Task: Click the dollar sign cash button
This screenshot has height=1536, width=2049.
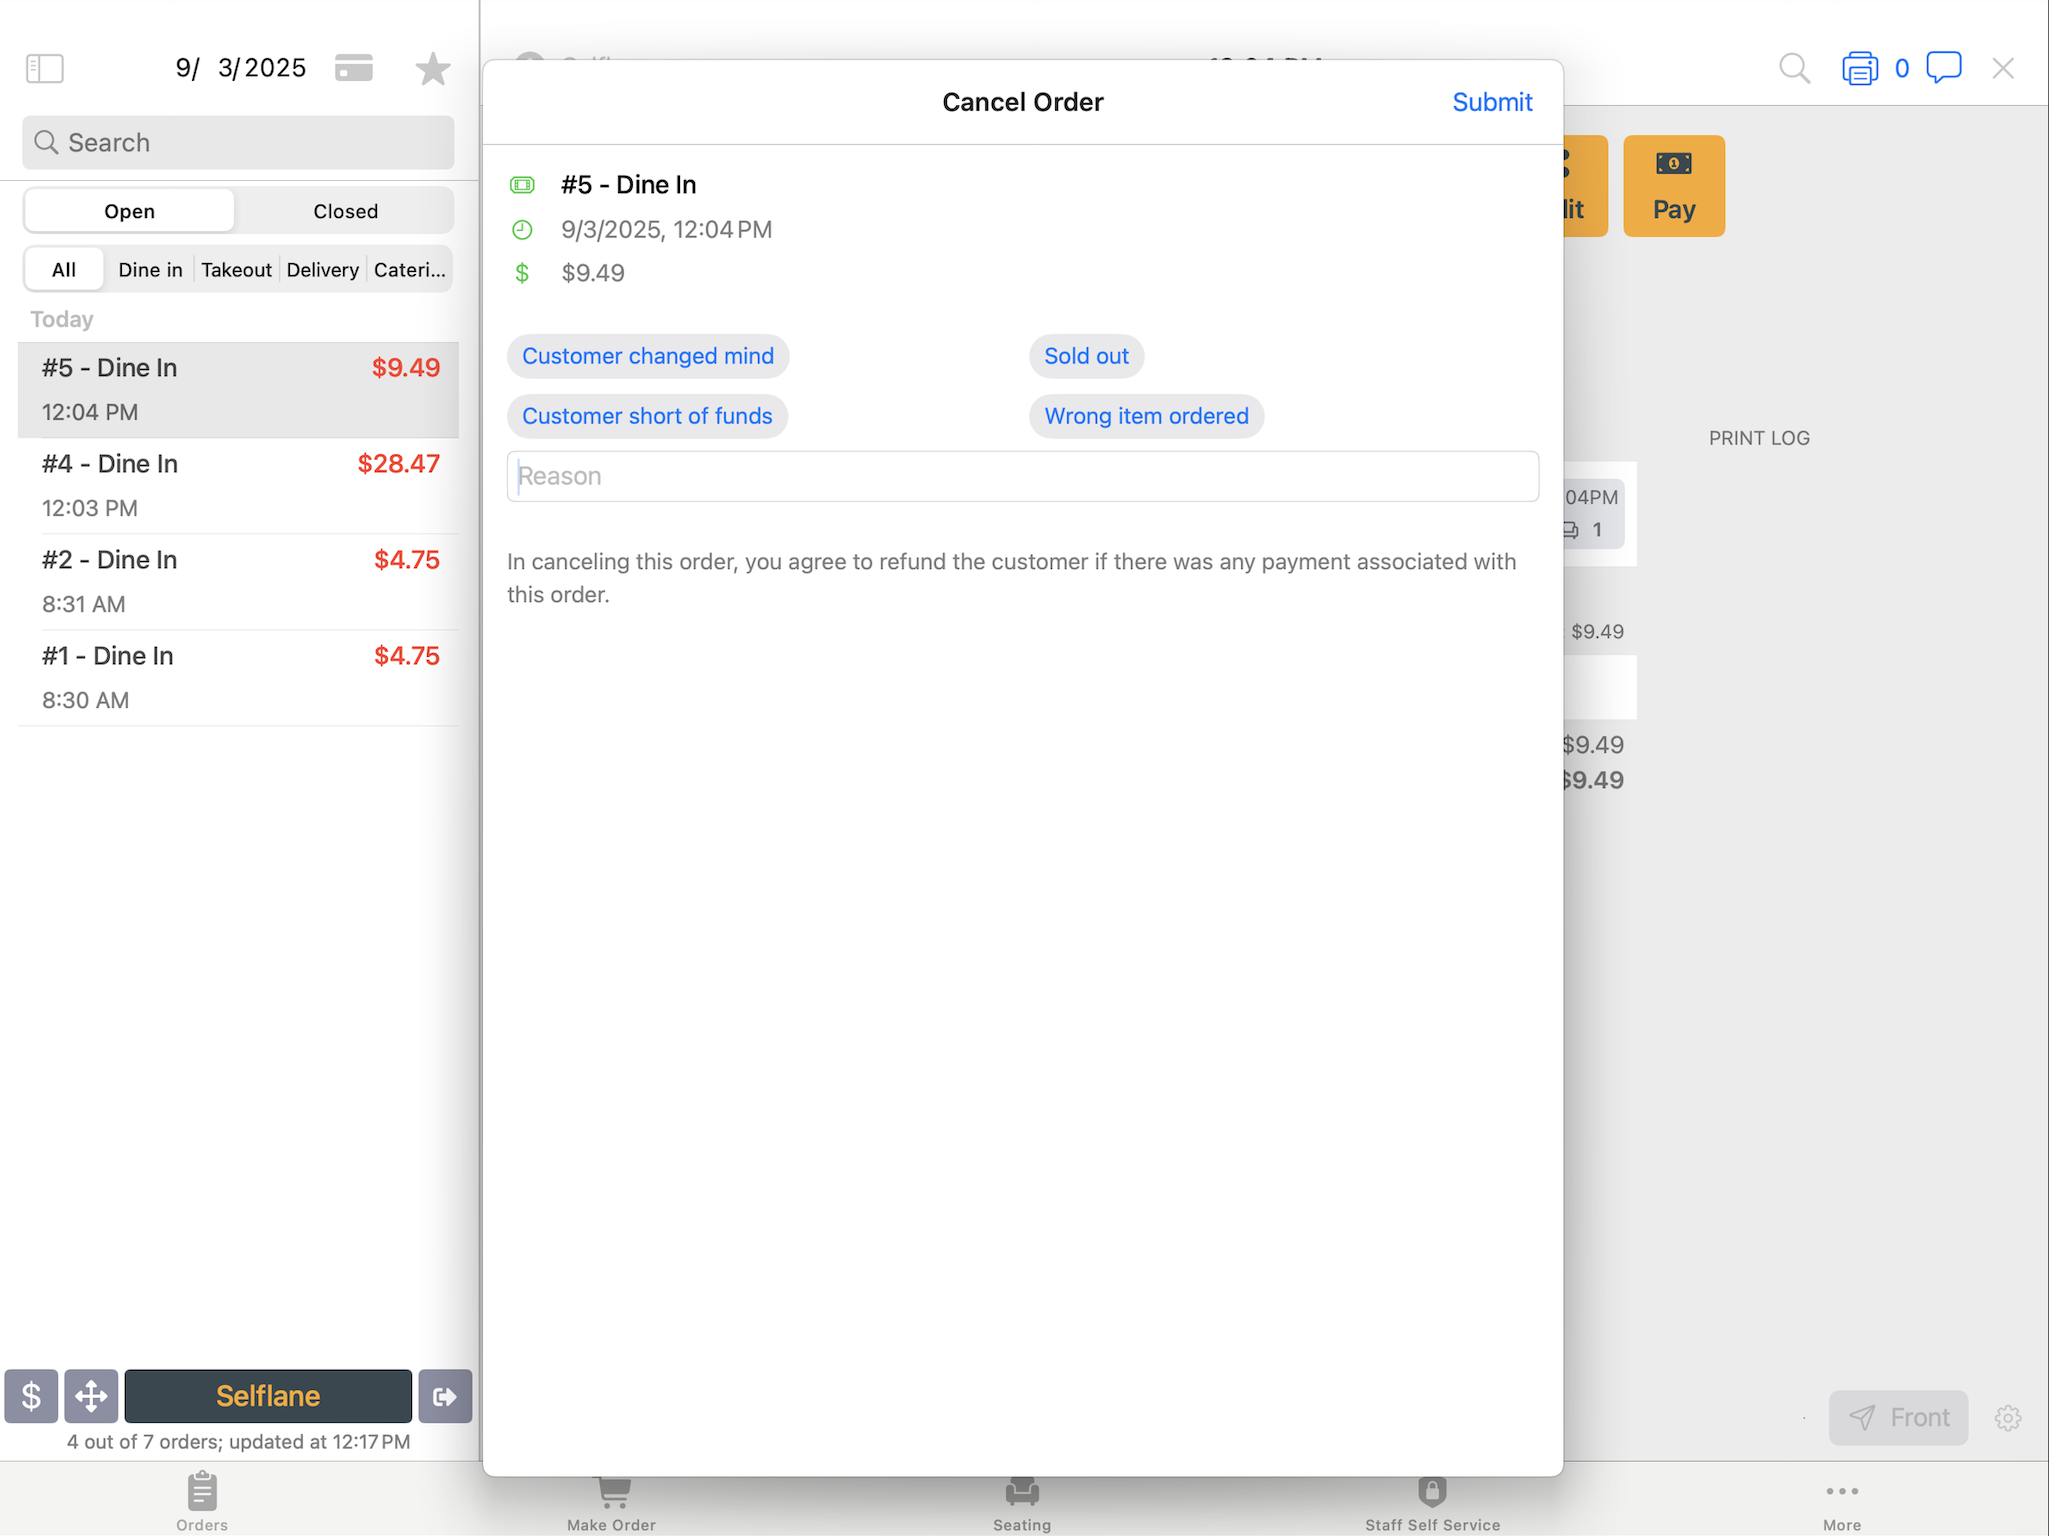Action: coord(31,1396)
